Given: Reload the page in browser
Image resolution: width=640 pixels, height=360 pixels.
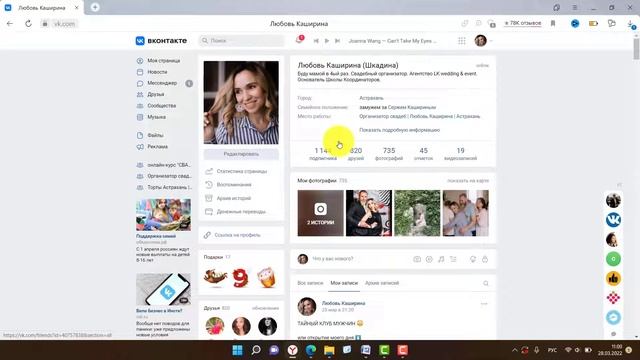Looking at the screenshot, I should pyautogui.click(x=28, y=24).
